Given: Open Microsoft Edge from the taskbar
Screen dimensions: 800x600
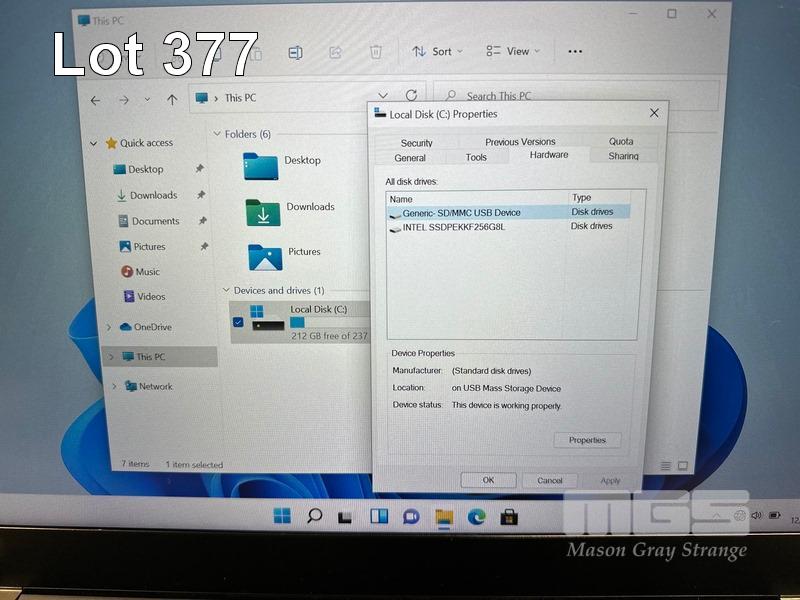Looking at the screenshot, I should click(477, 516).
